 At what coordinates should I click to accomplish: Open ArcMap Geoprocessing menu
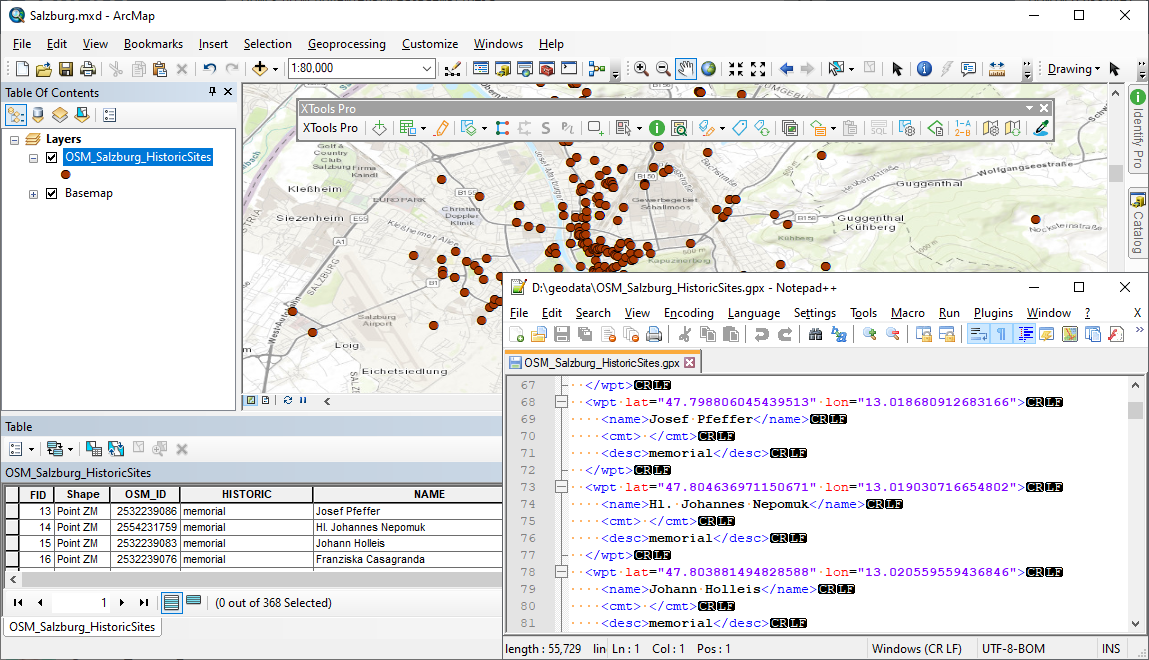[347, 44]
